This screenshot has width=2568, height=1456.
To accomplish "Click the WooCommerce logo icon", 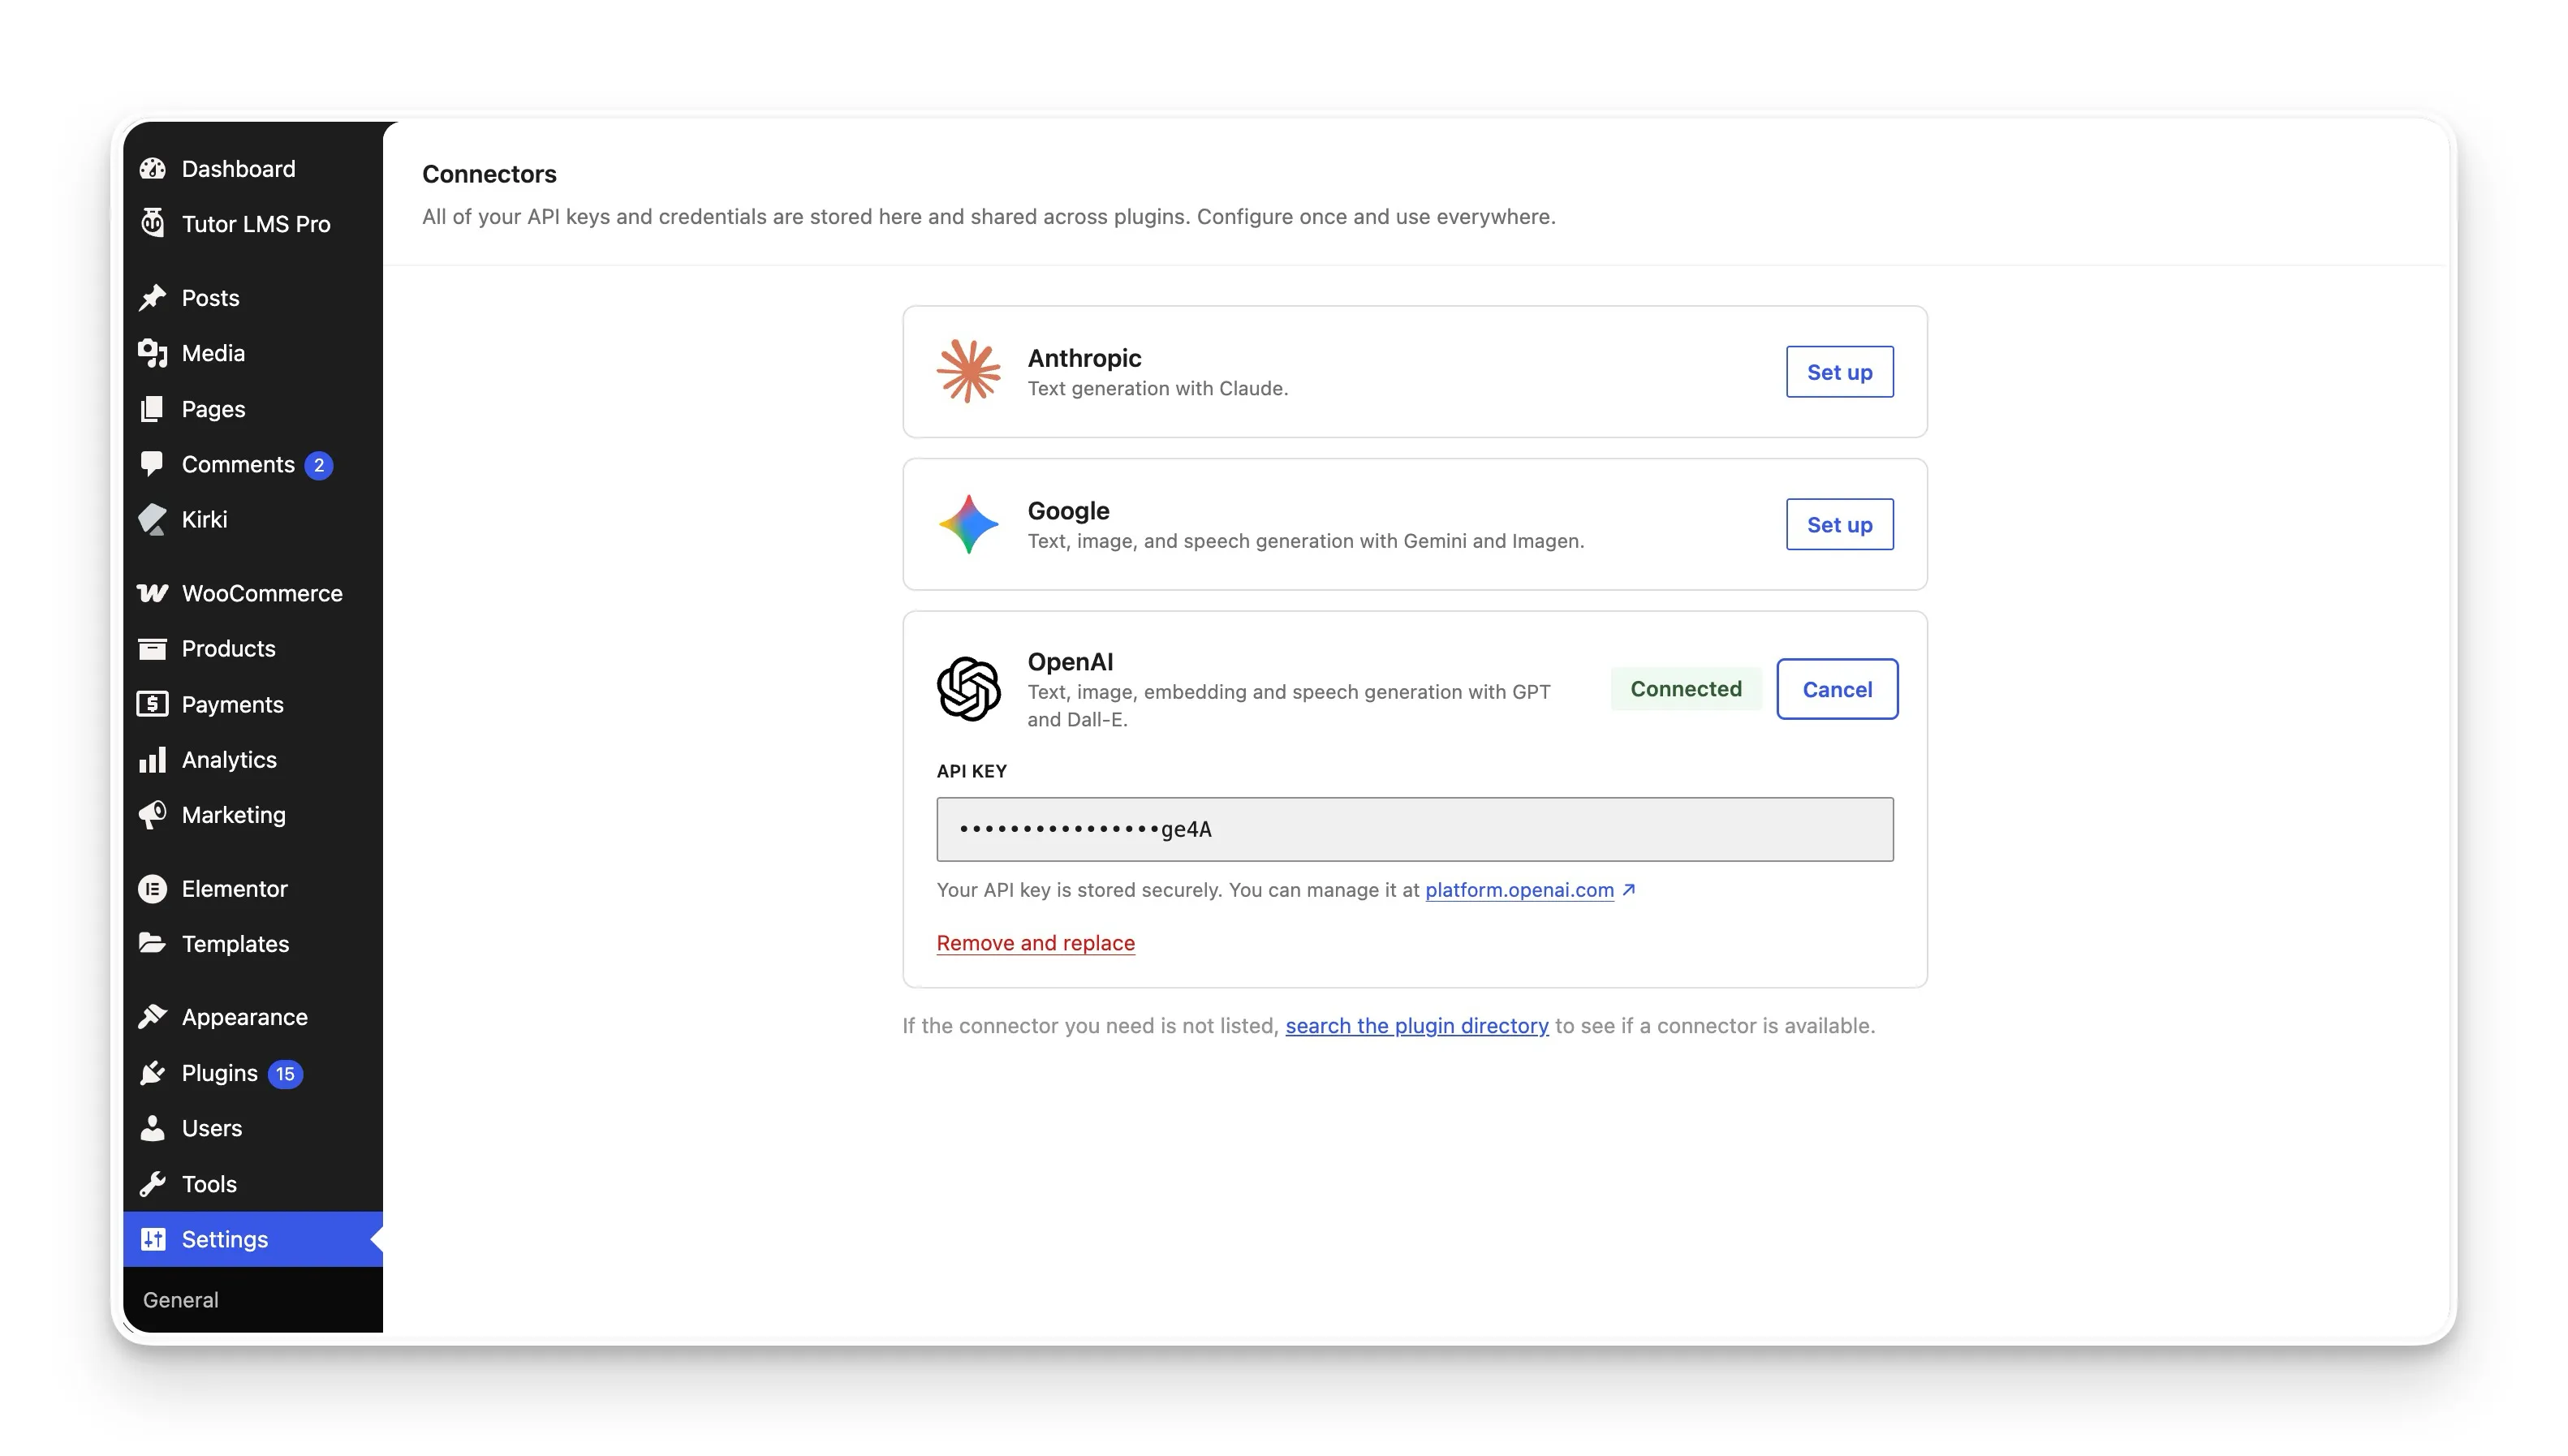I will point(152,593).
